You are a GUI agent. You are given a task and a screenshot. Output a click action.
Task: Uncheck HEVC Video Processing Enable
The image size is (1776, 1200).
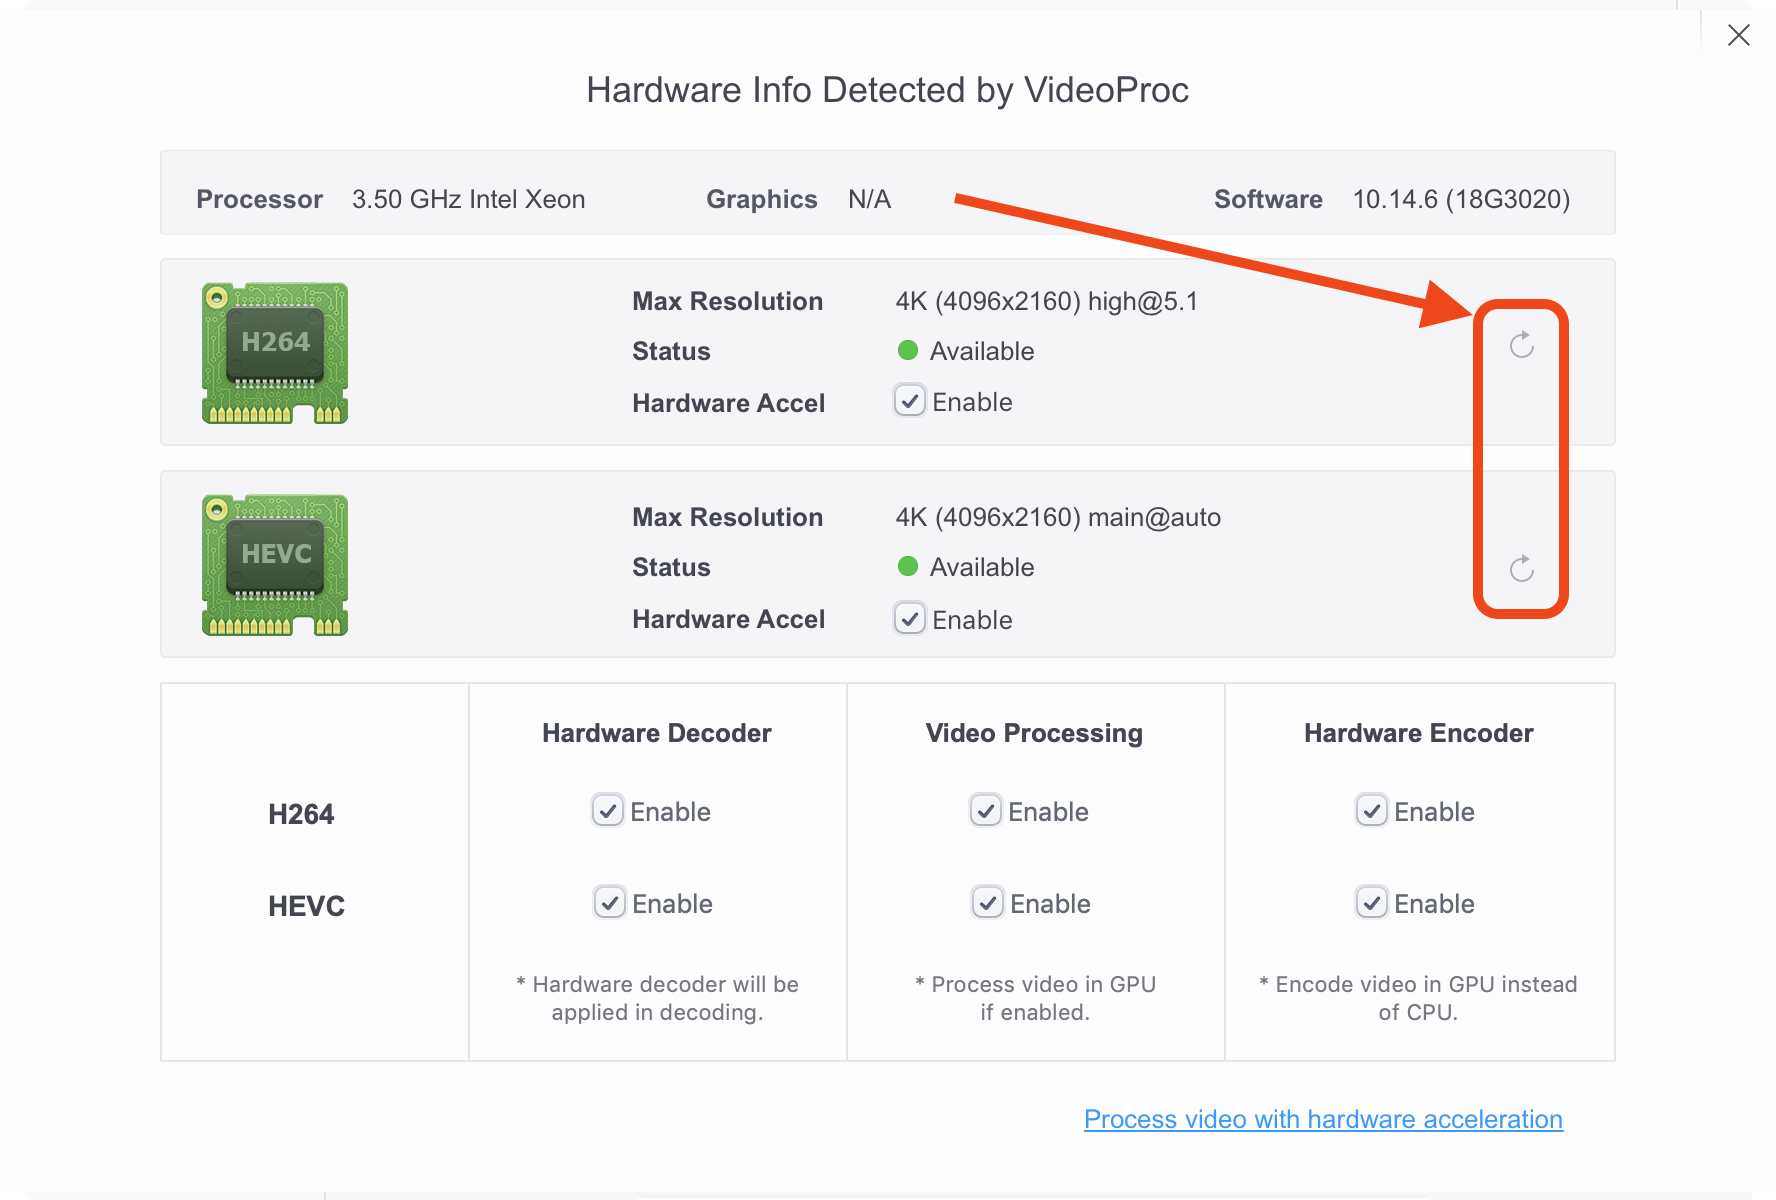(988, 902)
